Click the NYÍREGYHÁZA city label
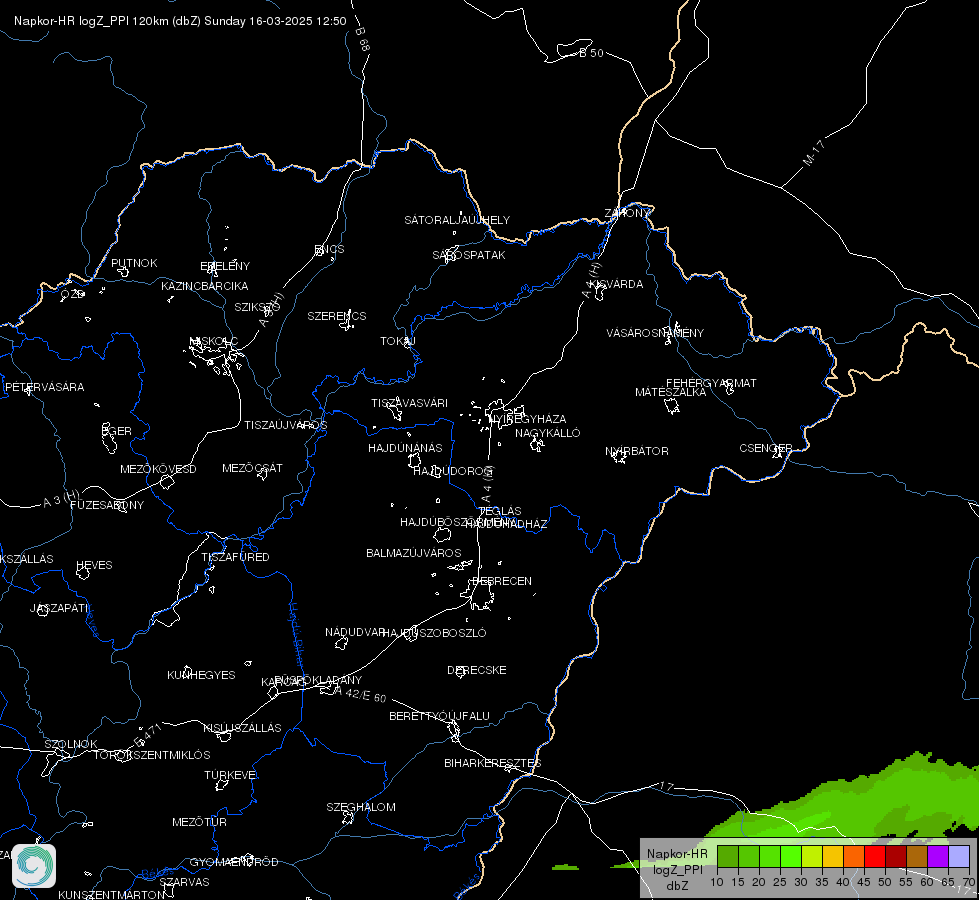 pyautogui.click(x=527, y=418)
